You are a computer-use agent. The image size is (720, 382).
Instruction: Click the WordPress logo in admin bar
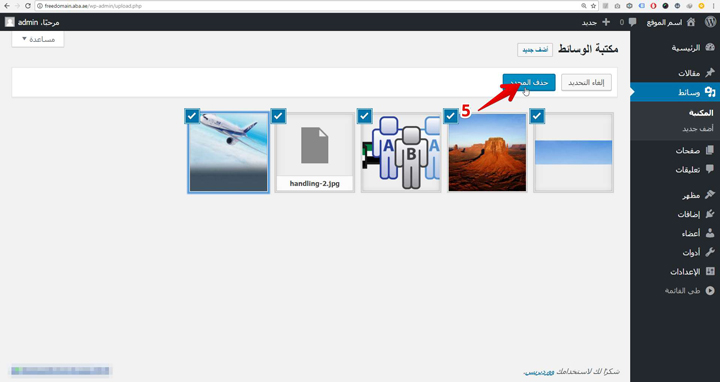[710, 22]
